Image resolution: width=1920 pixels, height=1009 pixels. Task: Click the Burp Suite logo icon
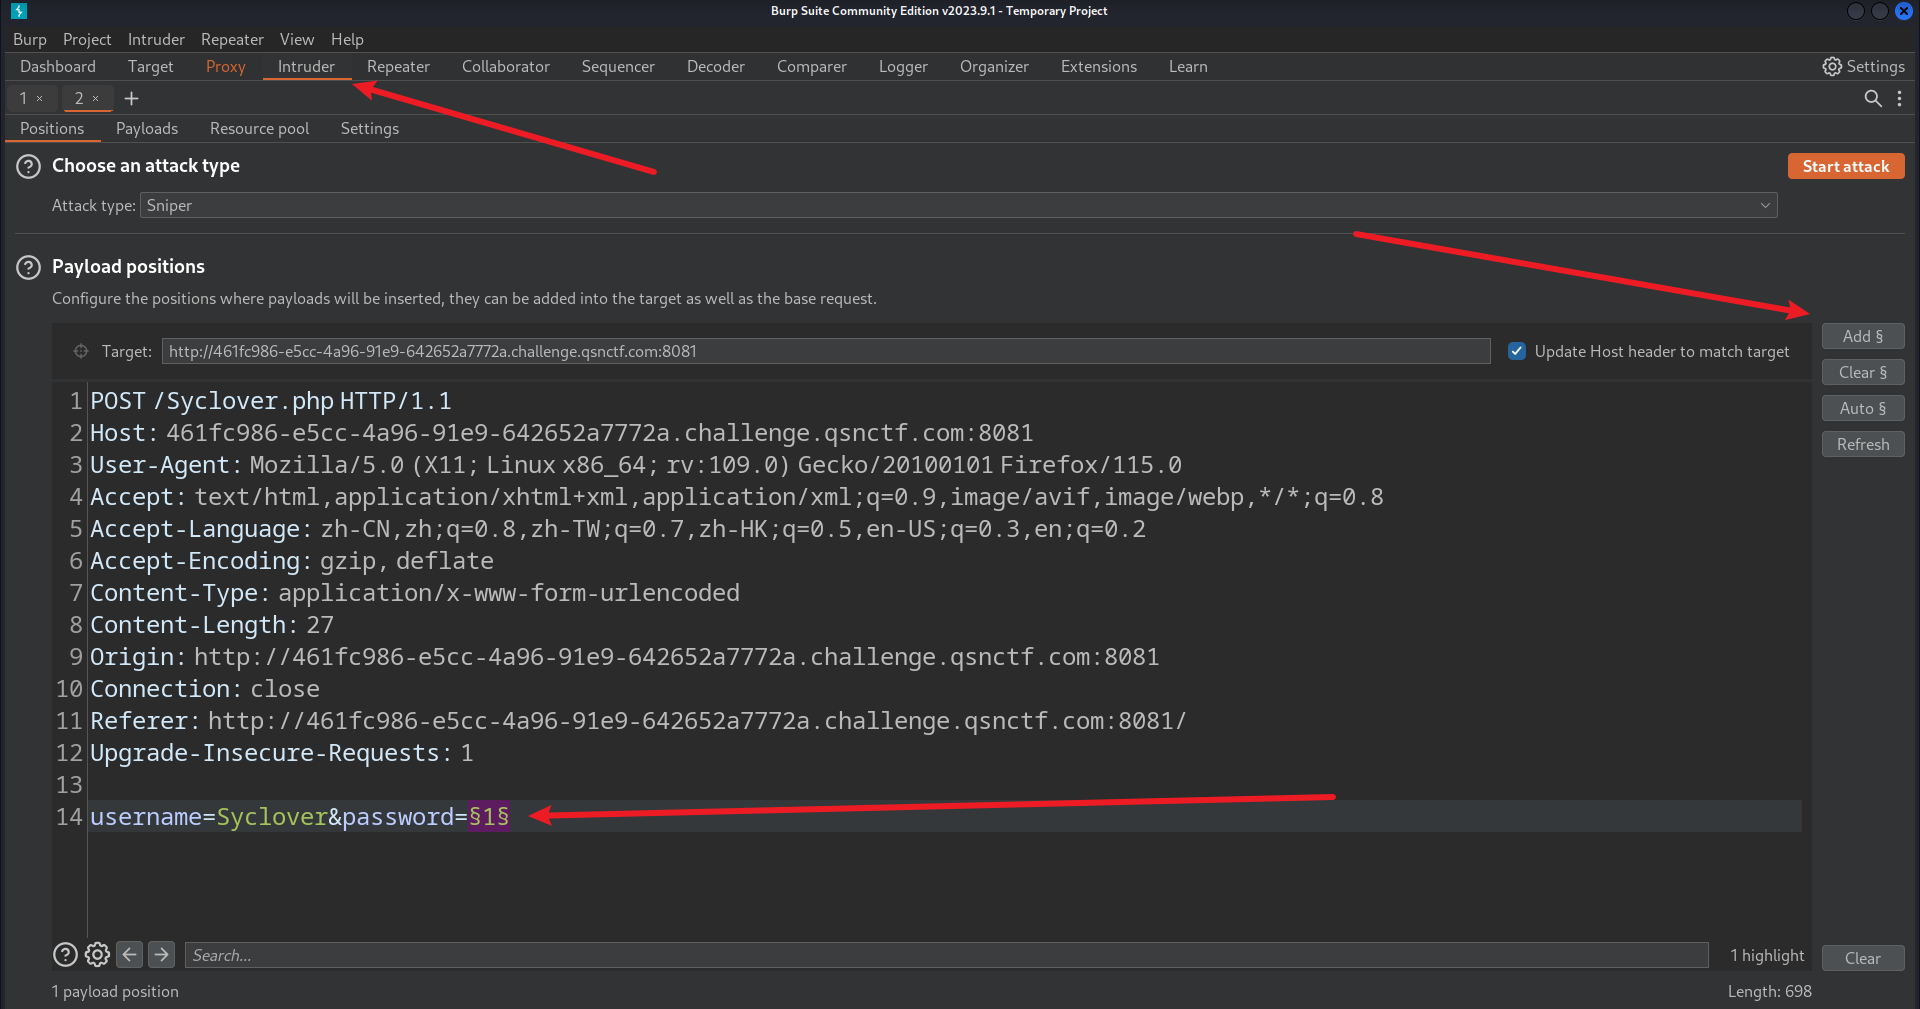tap(19, 11)
